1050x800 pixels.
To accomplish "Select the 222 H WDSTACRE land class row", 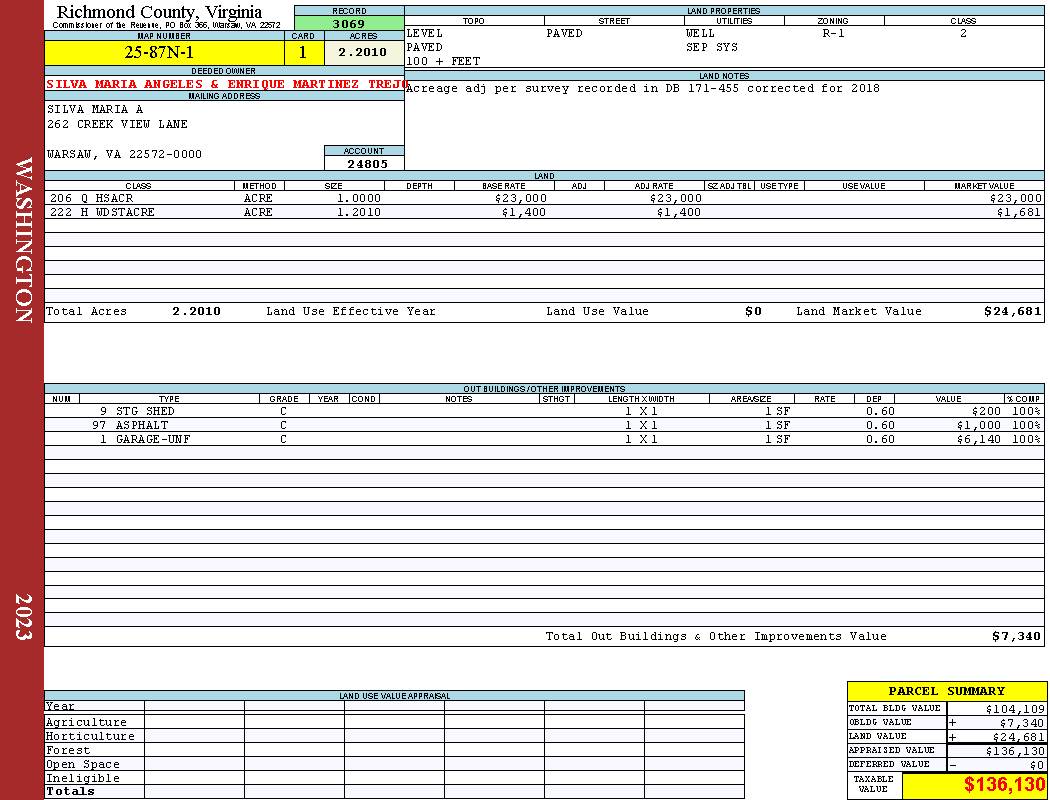I will [544, 212].
